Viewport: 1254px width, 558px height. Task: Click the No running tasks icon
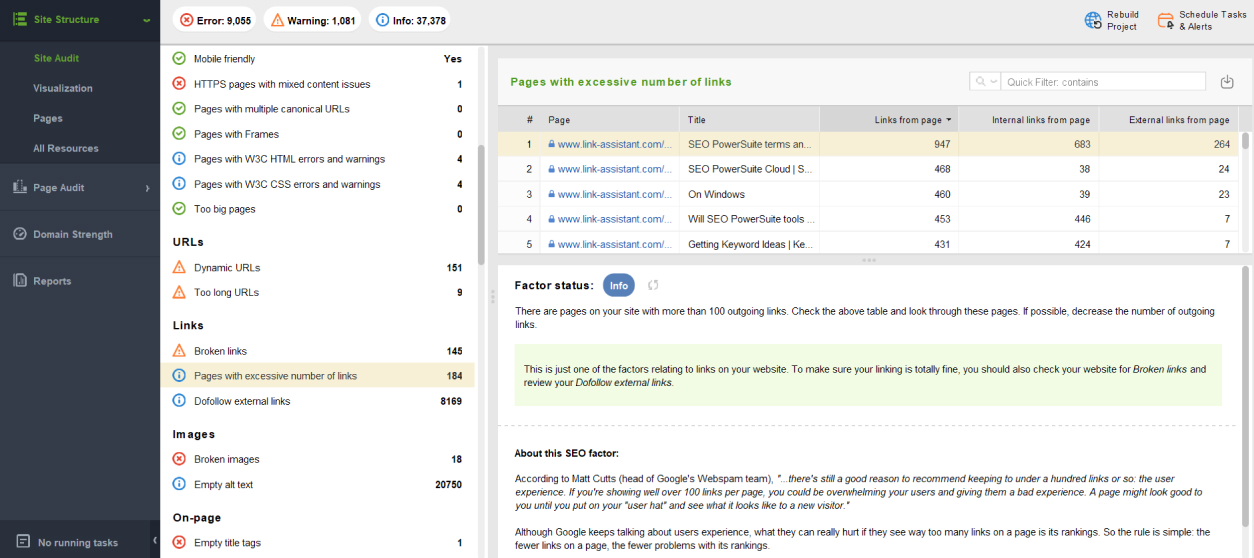[x=23, y=542]
